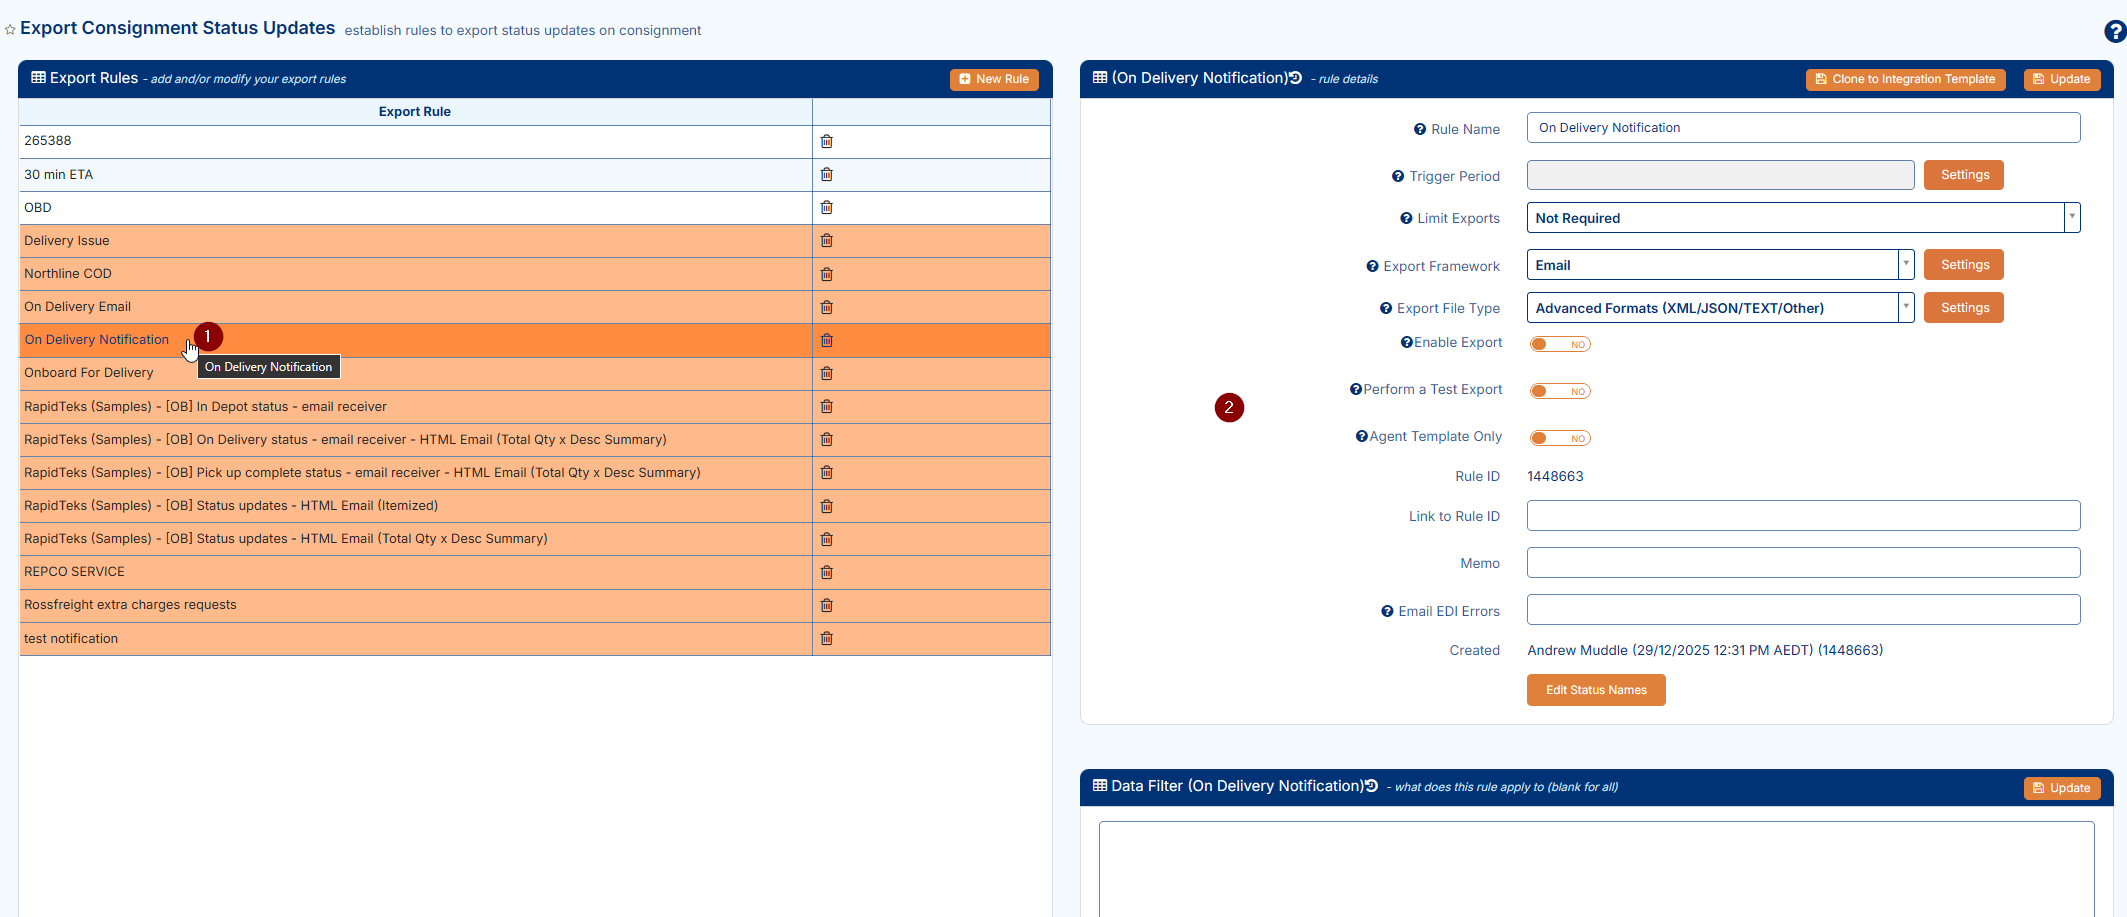Select the Onboard For Delivery rule
This screenshot has width=2127, height=917.
[89, 373]
